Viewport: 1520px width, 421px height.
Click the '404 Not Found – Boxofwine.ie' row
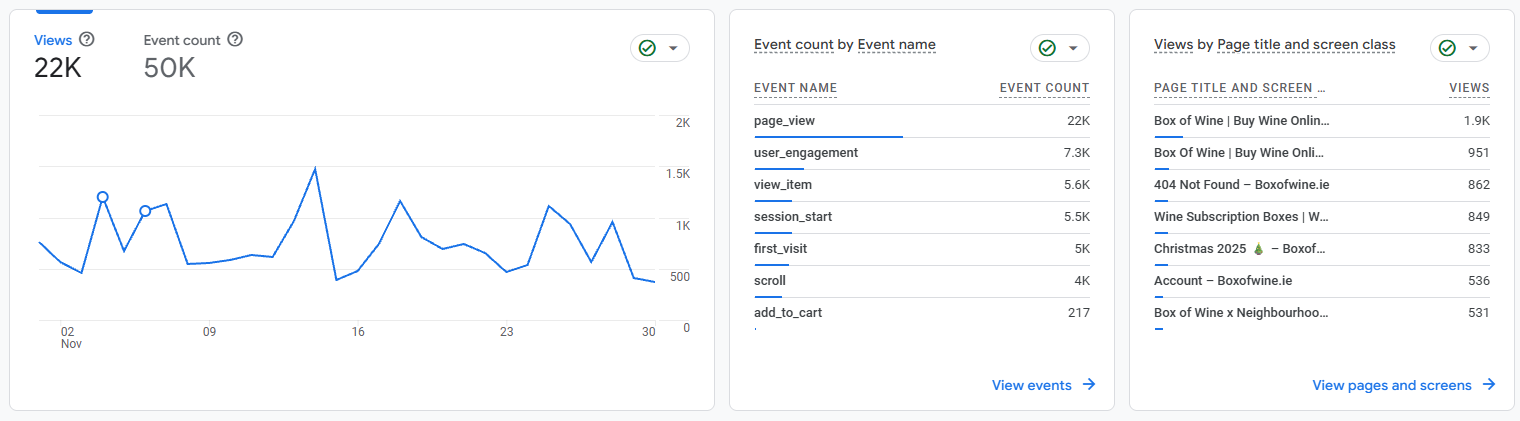click(1322, 185)
